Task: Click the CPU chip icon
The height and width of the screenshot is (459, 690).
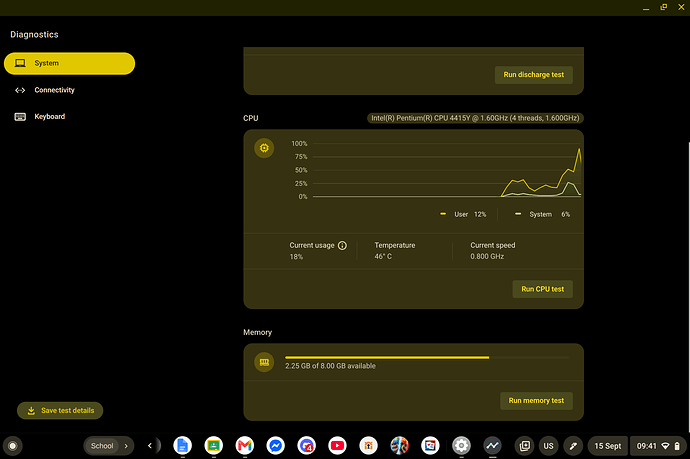Action: click(264, 148)
